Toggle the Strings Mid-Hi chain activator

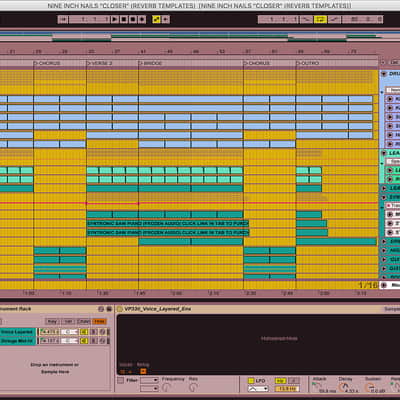pos(84,341)
